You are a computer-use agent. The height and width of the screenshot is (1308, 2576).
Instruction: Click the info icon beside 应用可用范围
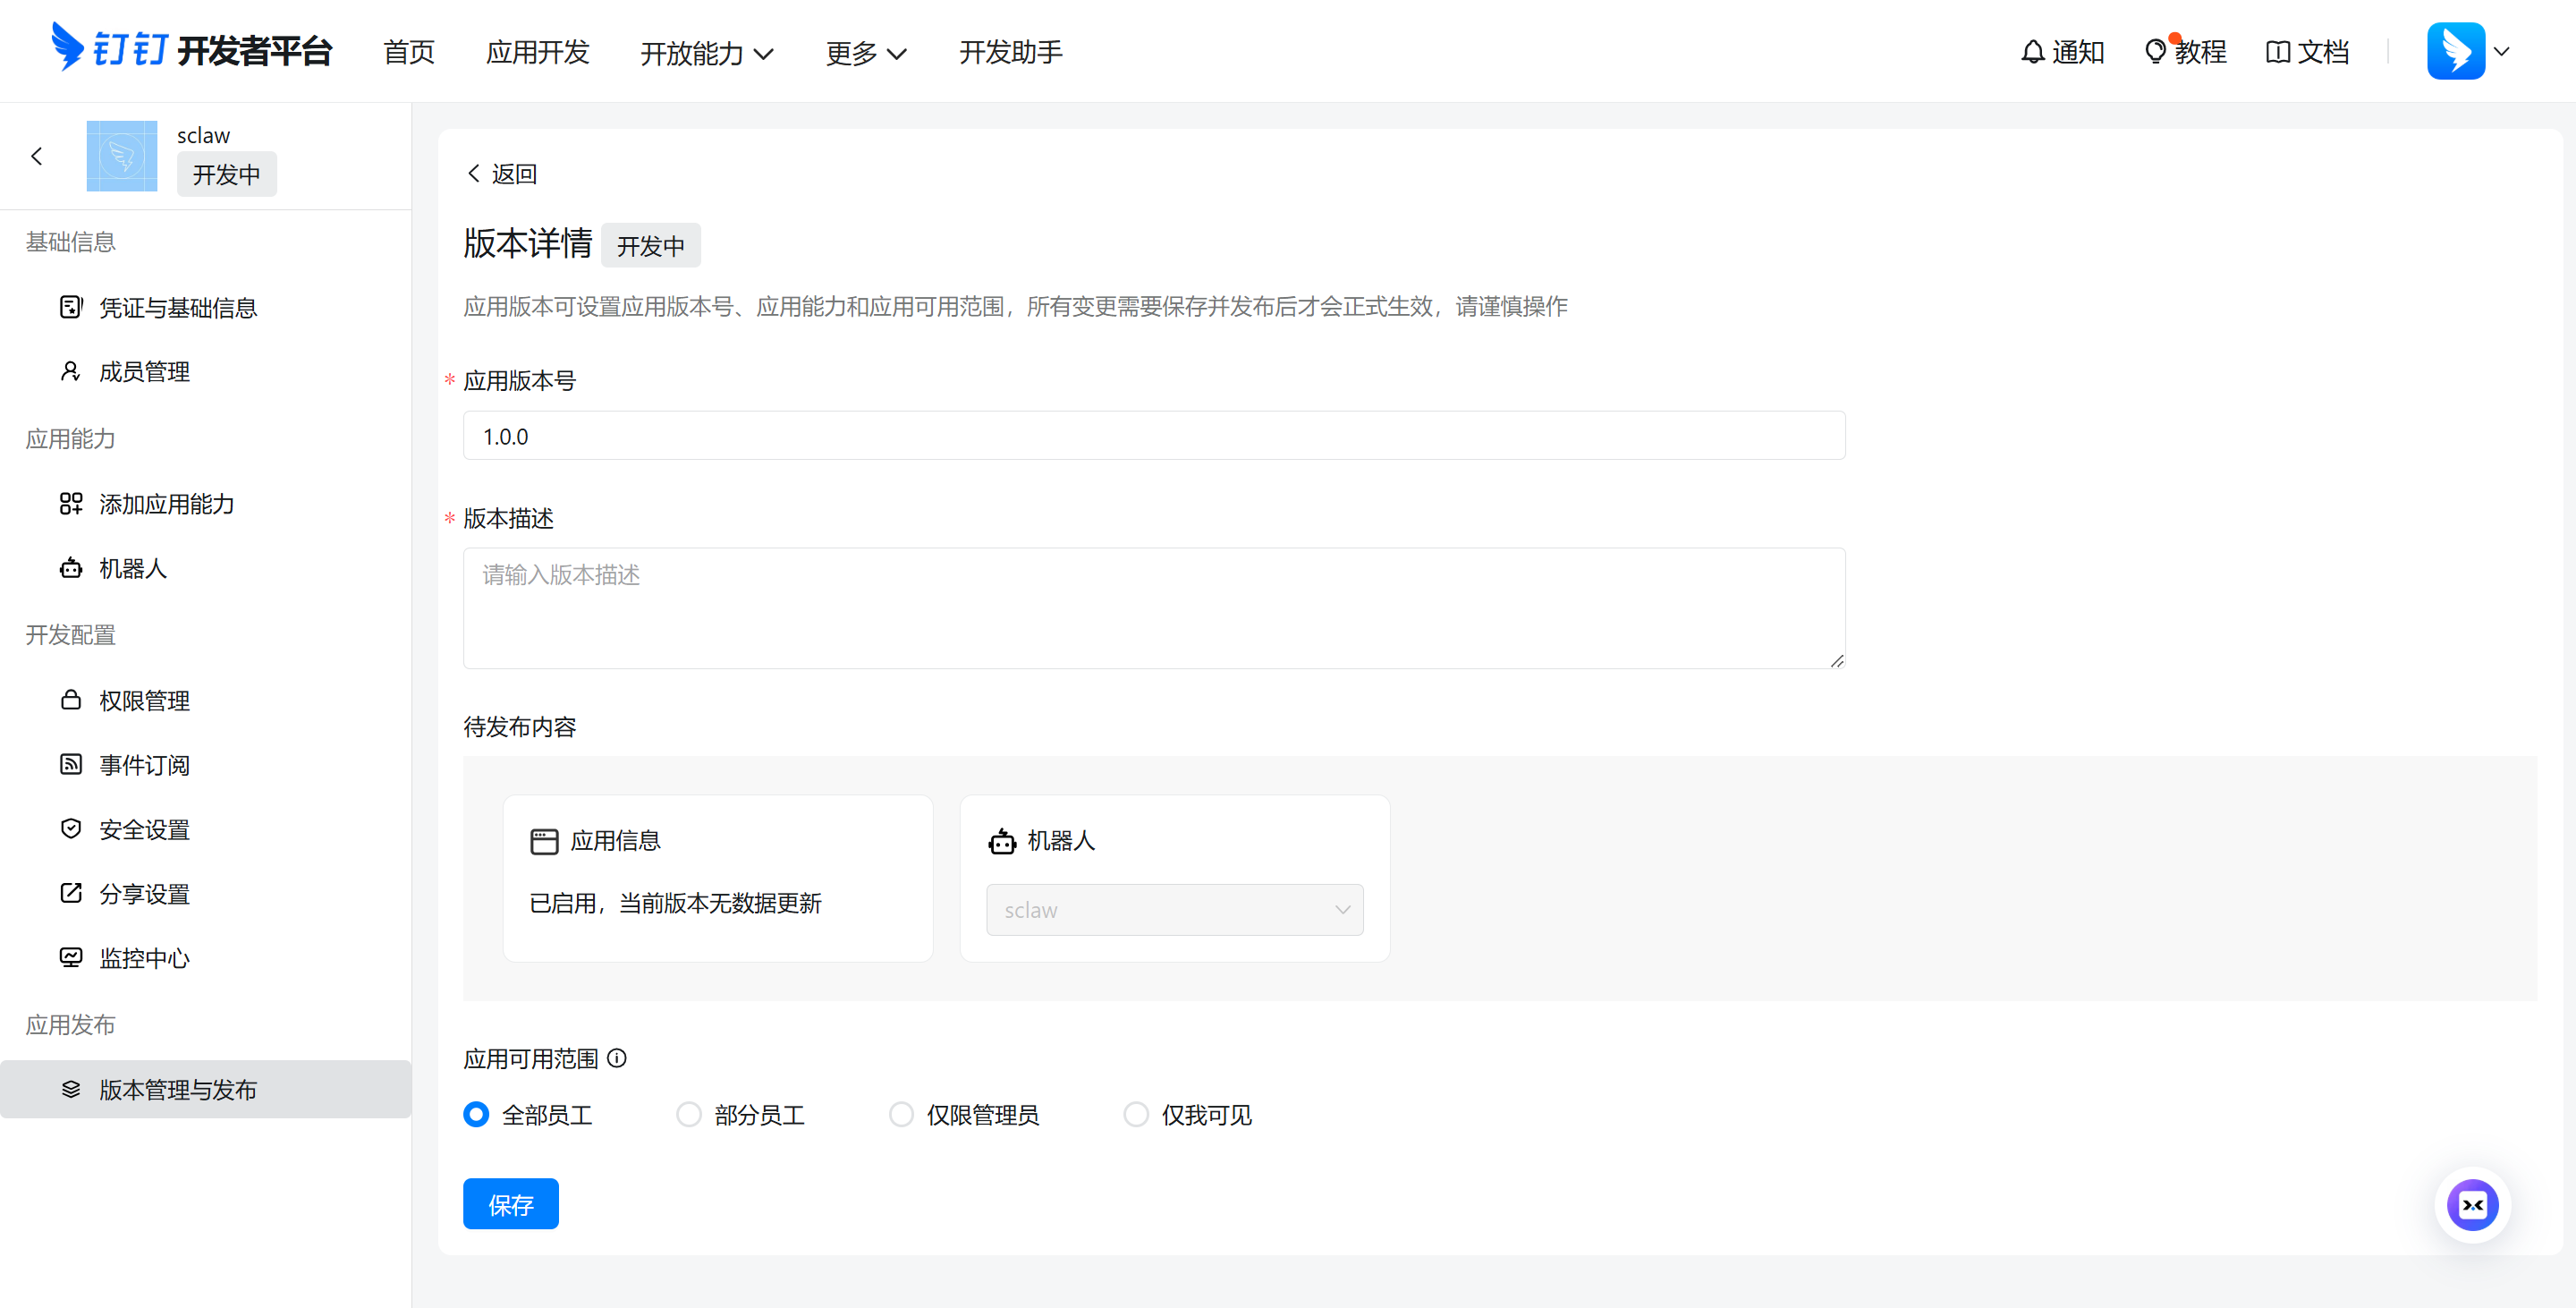pyautogui.click(x=617, y=1058)
